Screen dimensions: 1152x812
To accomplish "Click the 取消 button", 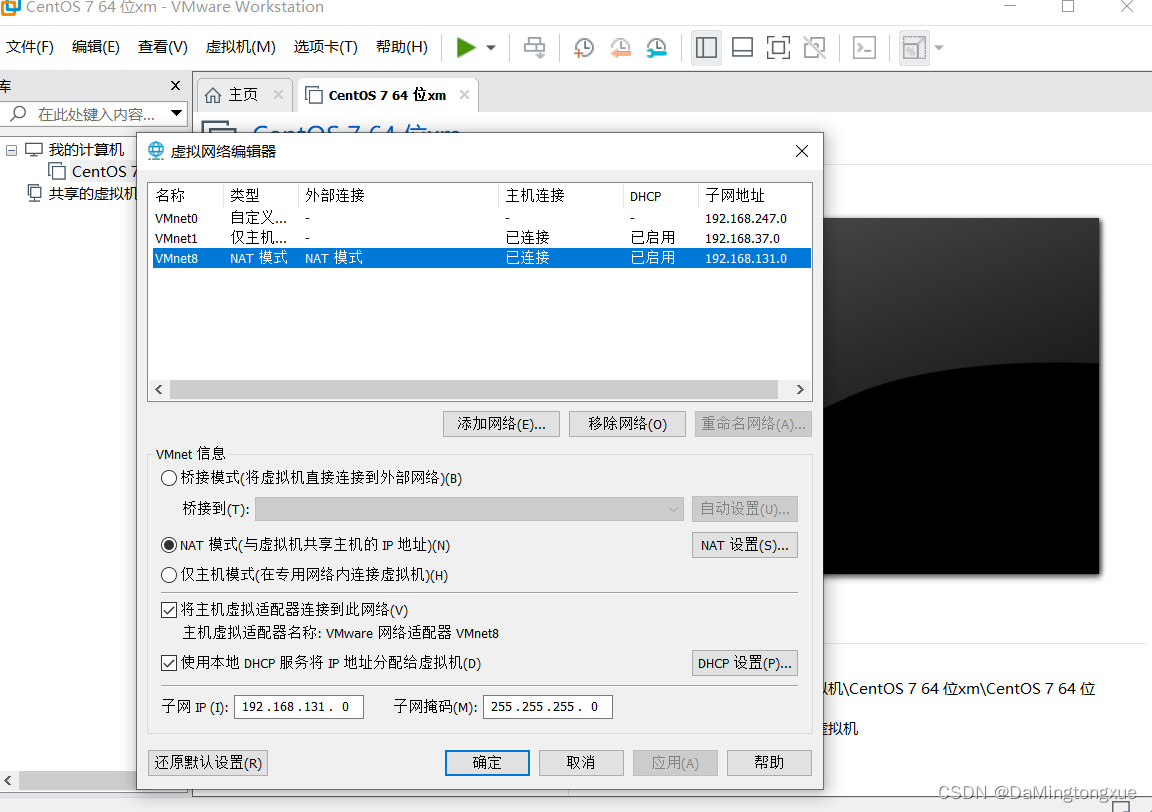I will (581, 763).
